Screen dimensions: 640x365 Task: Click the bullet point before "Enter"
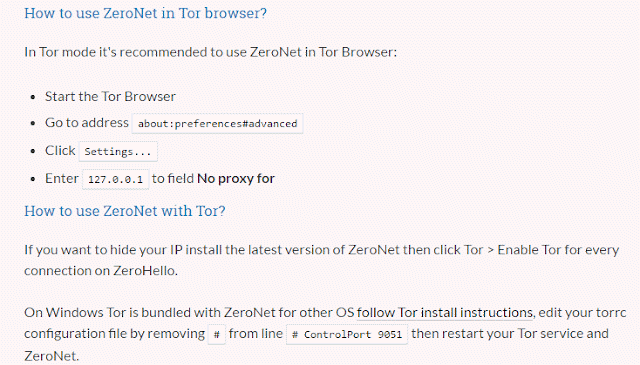(33, 179)
